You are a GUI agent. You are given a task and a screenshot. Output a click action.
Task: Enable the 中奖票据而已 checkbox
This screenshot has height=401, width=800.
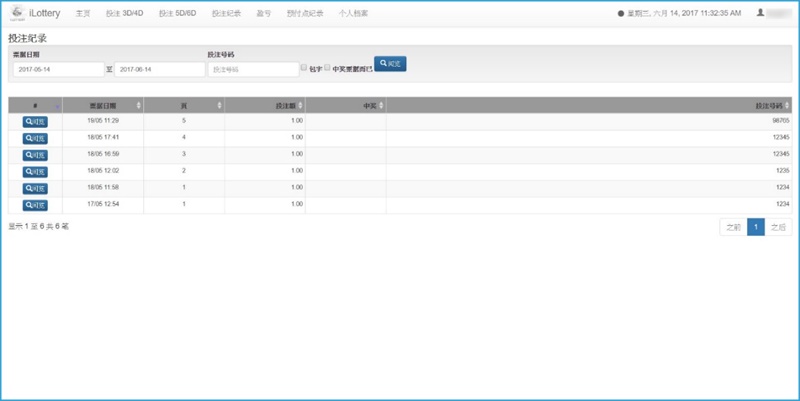pos(328,68)
